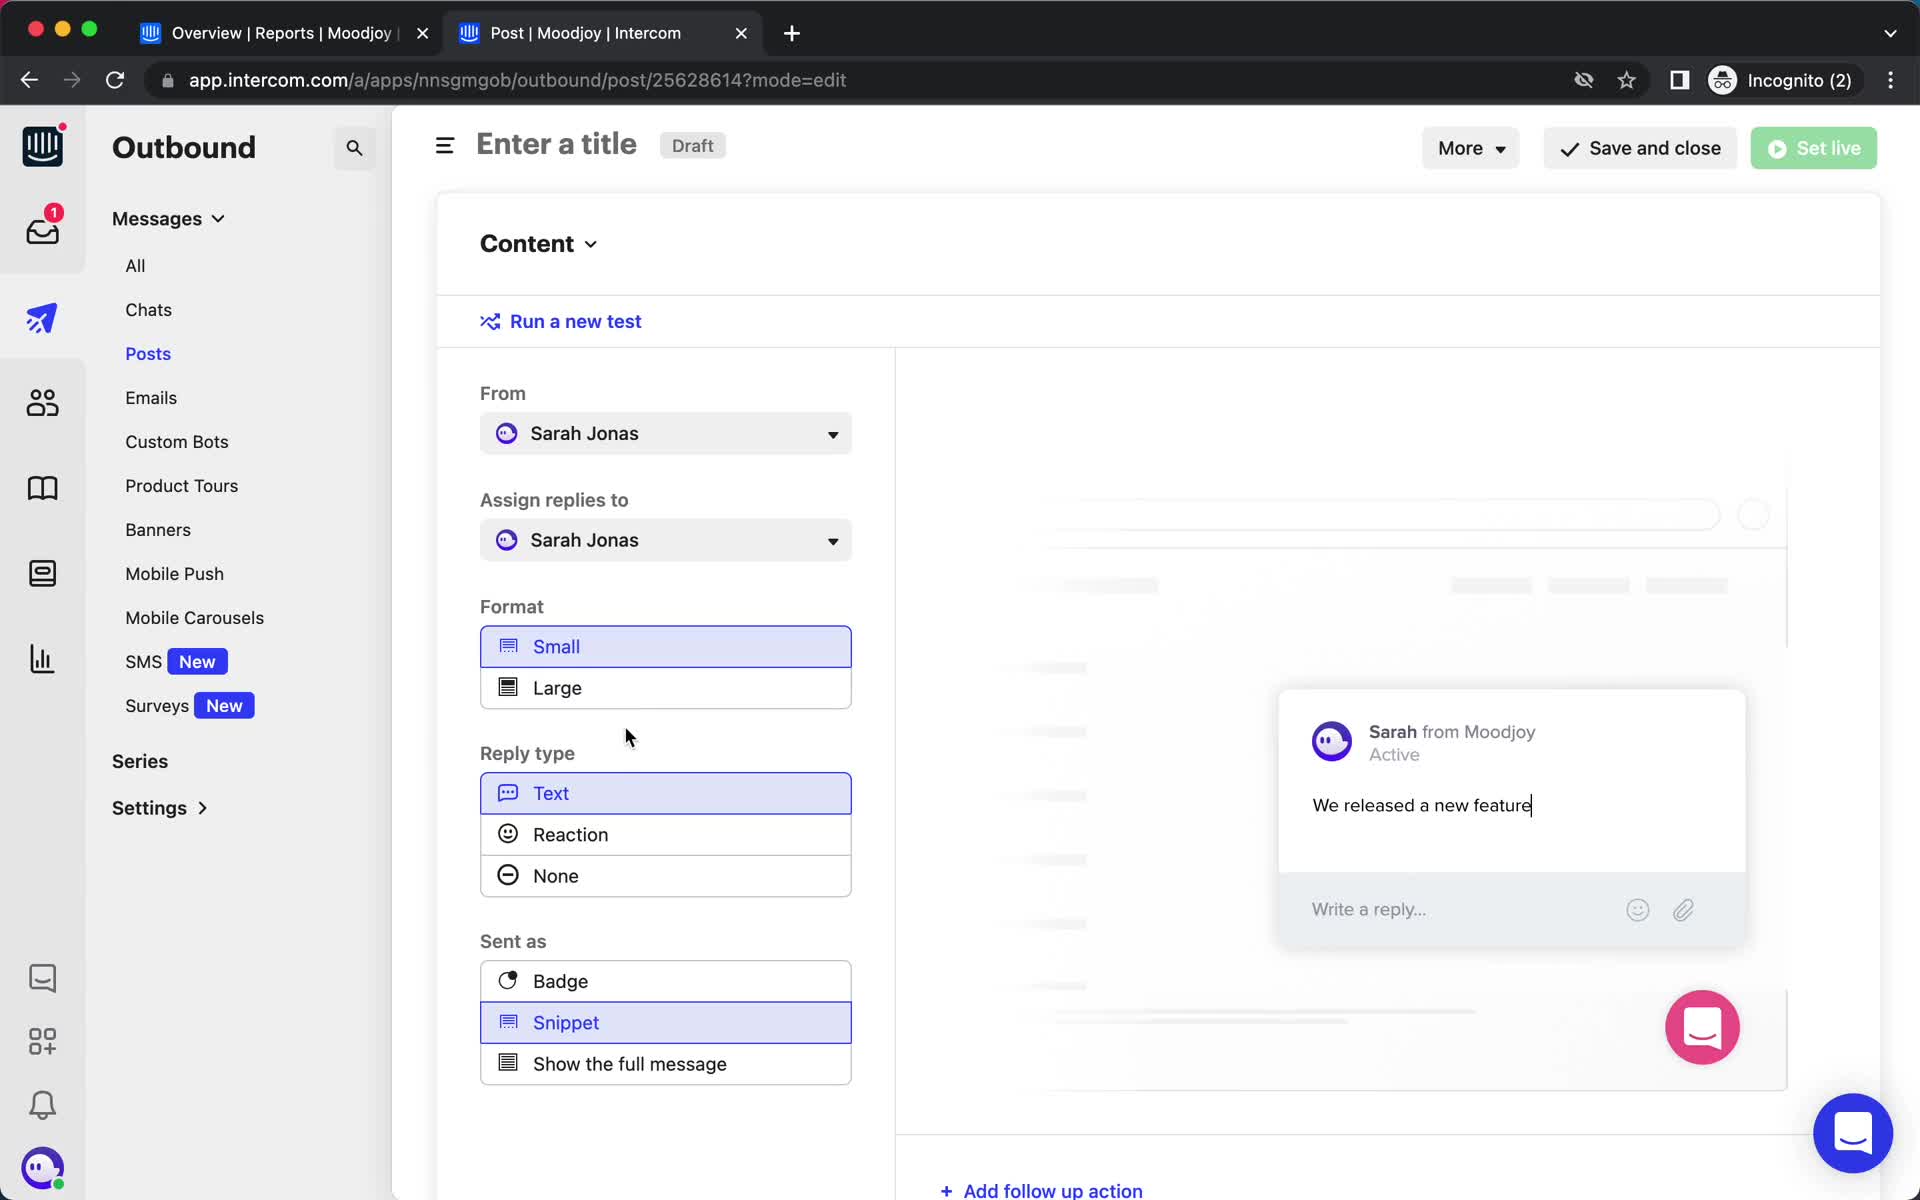Click the emoji icon in reply preview
This screenshot has width=1920, height=1200.
pyautogui.click(x=1637, y=910)
